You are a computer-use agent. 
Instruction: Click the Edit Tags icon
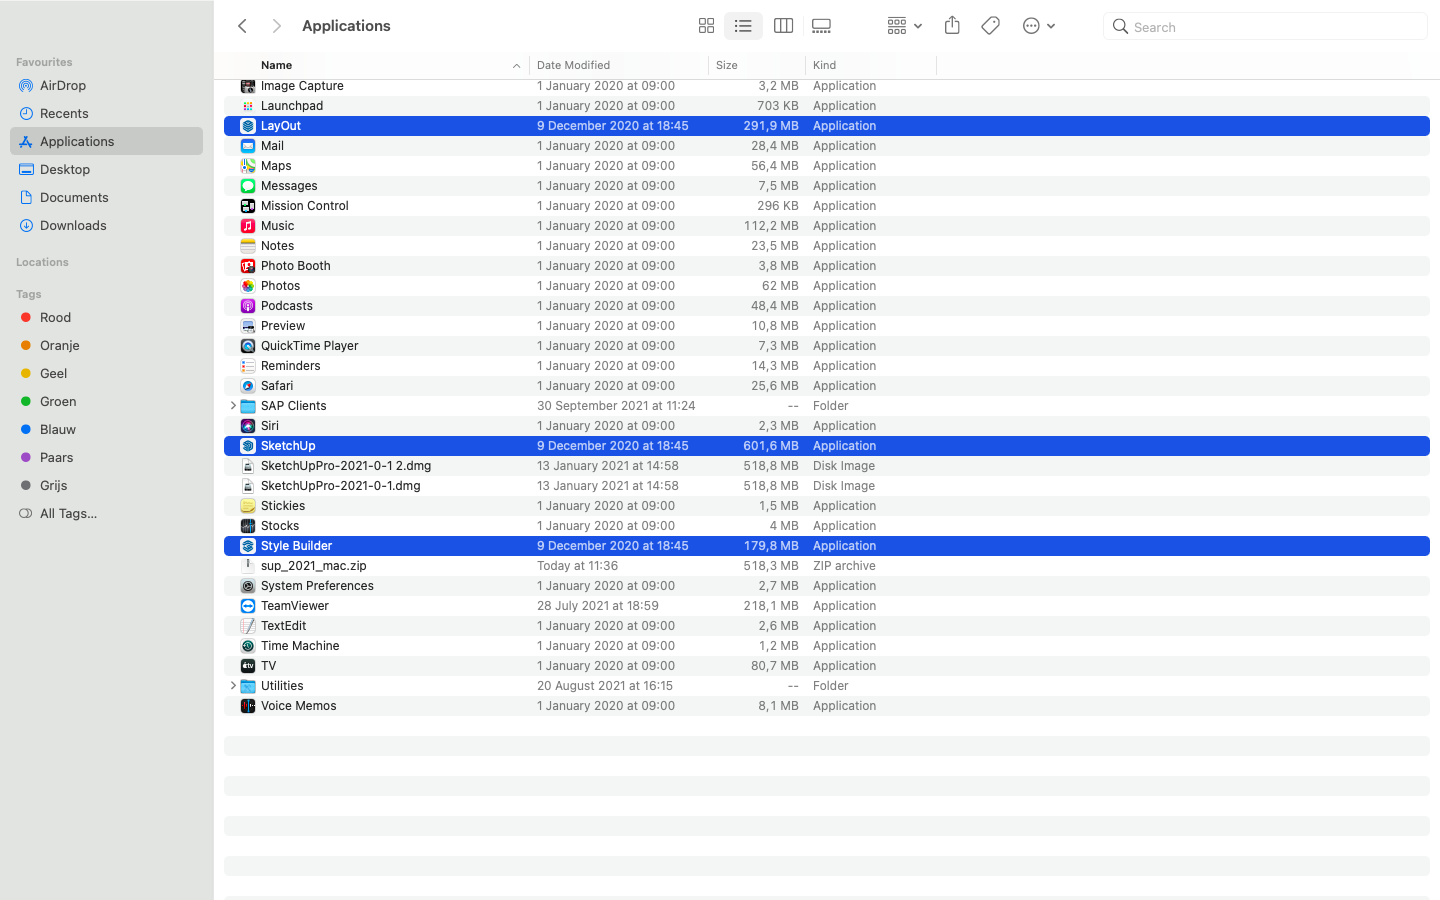point(990,26)
